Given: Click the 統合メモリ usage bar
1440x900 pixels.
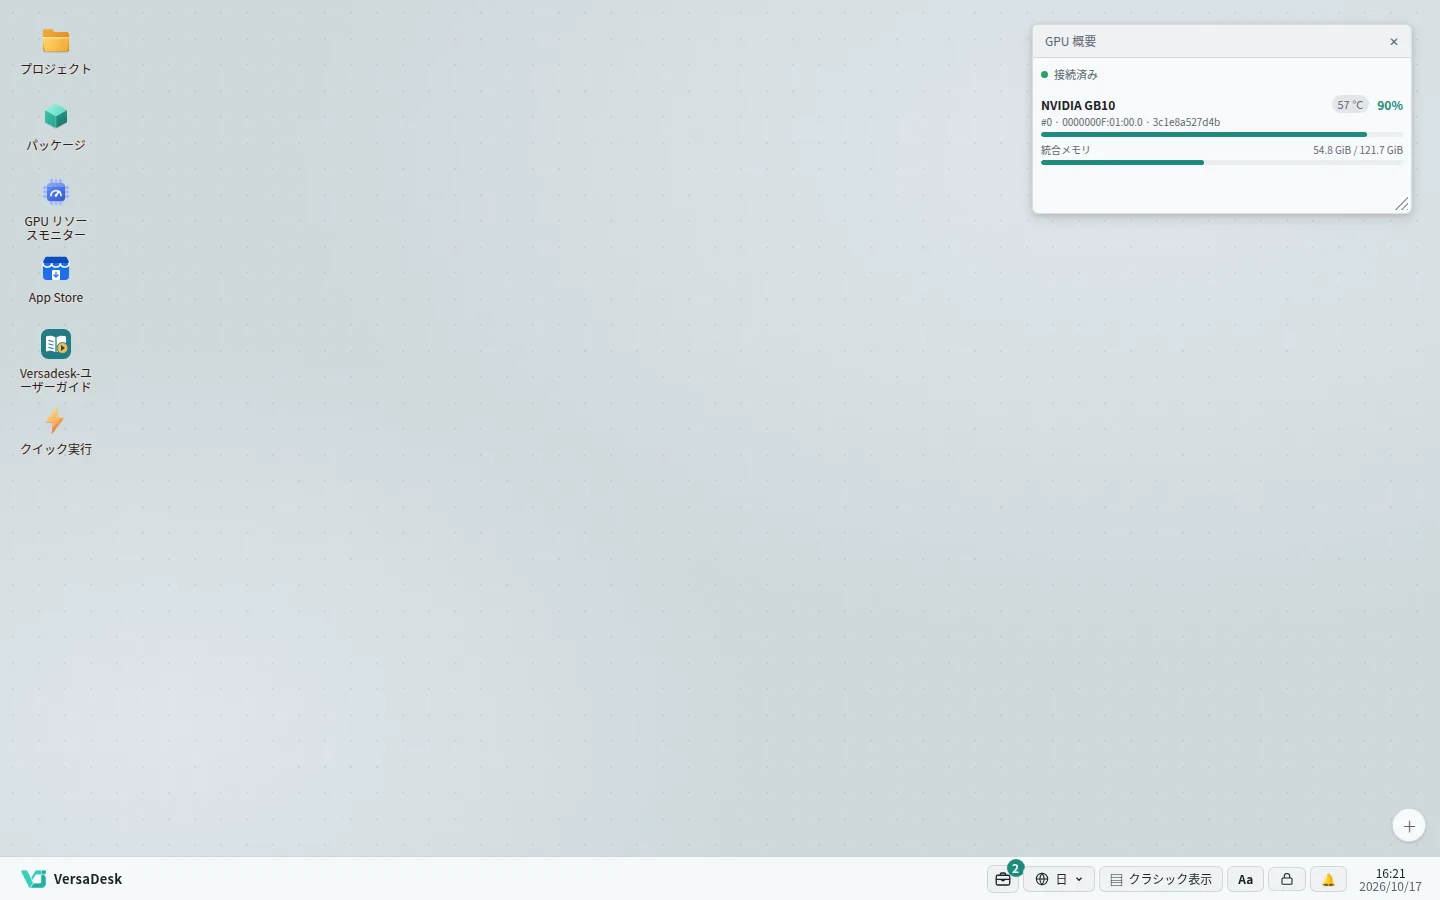Looking at the screenshot, I should 1222,162.
